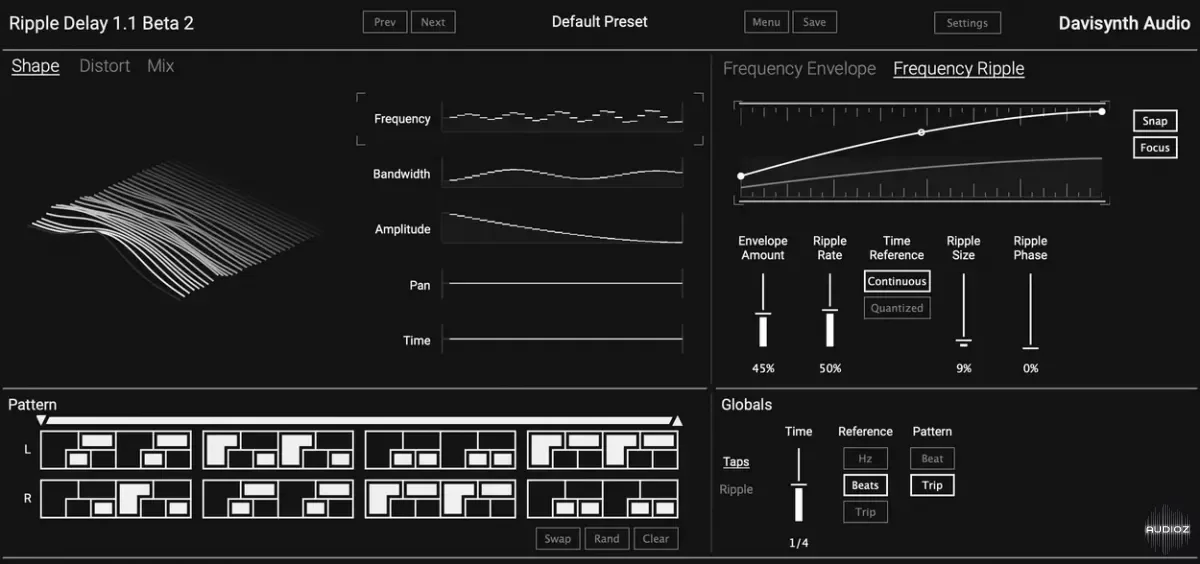1200x564 pixels.
Task: Open the Frequency Envelope tab
Action: pos(799,69)
